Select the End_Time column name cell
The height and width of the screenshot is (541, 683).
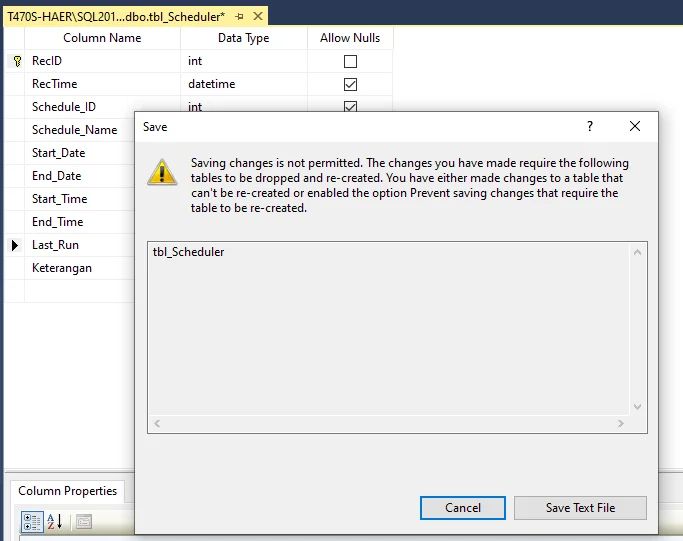click(x=80, y=222)
